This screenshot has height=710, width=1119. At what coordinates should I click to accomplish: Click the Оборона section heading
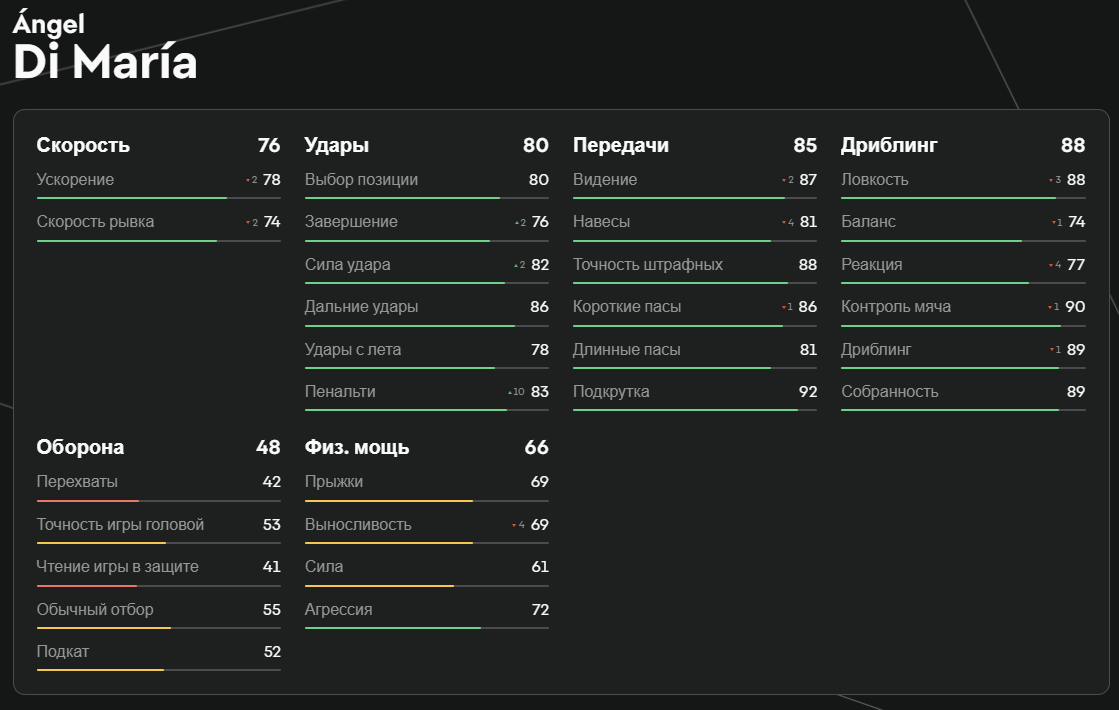coord(80,447)
